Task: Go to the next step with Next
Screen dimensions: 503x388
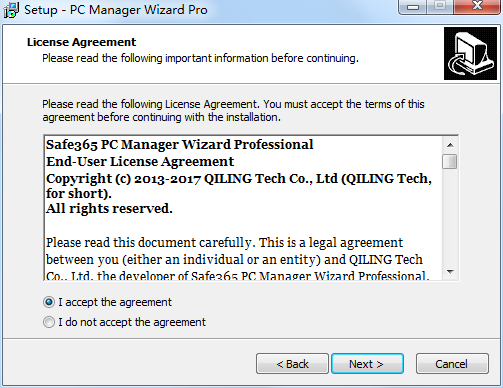Action: (367, 364)
